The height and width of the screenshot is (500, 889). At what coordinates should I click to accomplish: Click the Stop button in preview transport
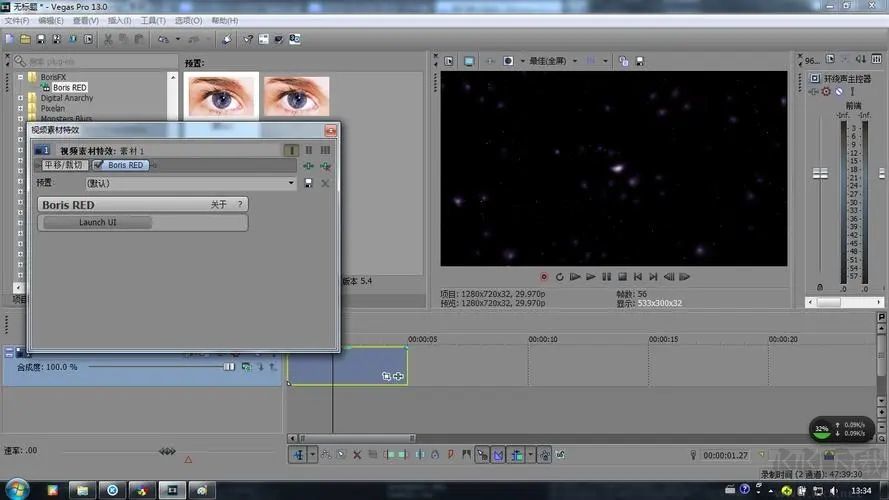click(622, 276)
